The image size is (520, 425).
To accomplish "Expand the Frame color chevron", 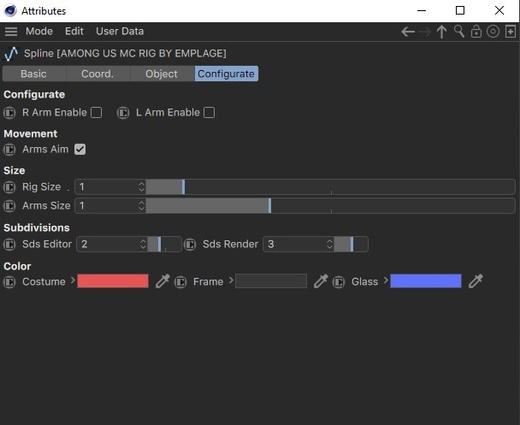I will (231, 281).
